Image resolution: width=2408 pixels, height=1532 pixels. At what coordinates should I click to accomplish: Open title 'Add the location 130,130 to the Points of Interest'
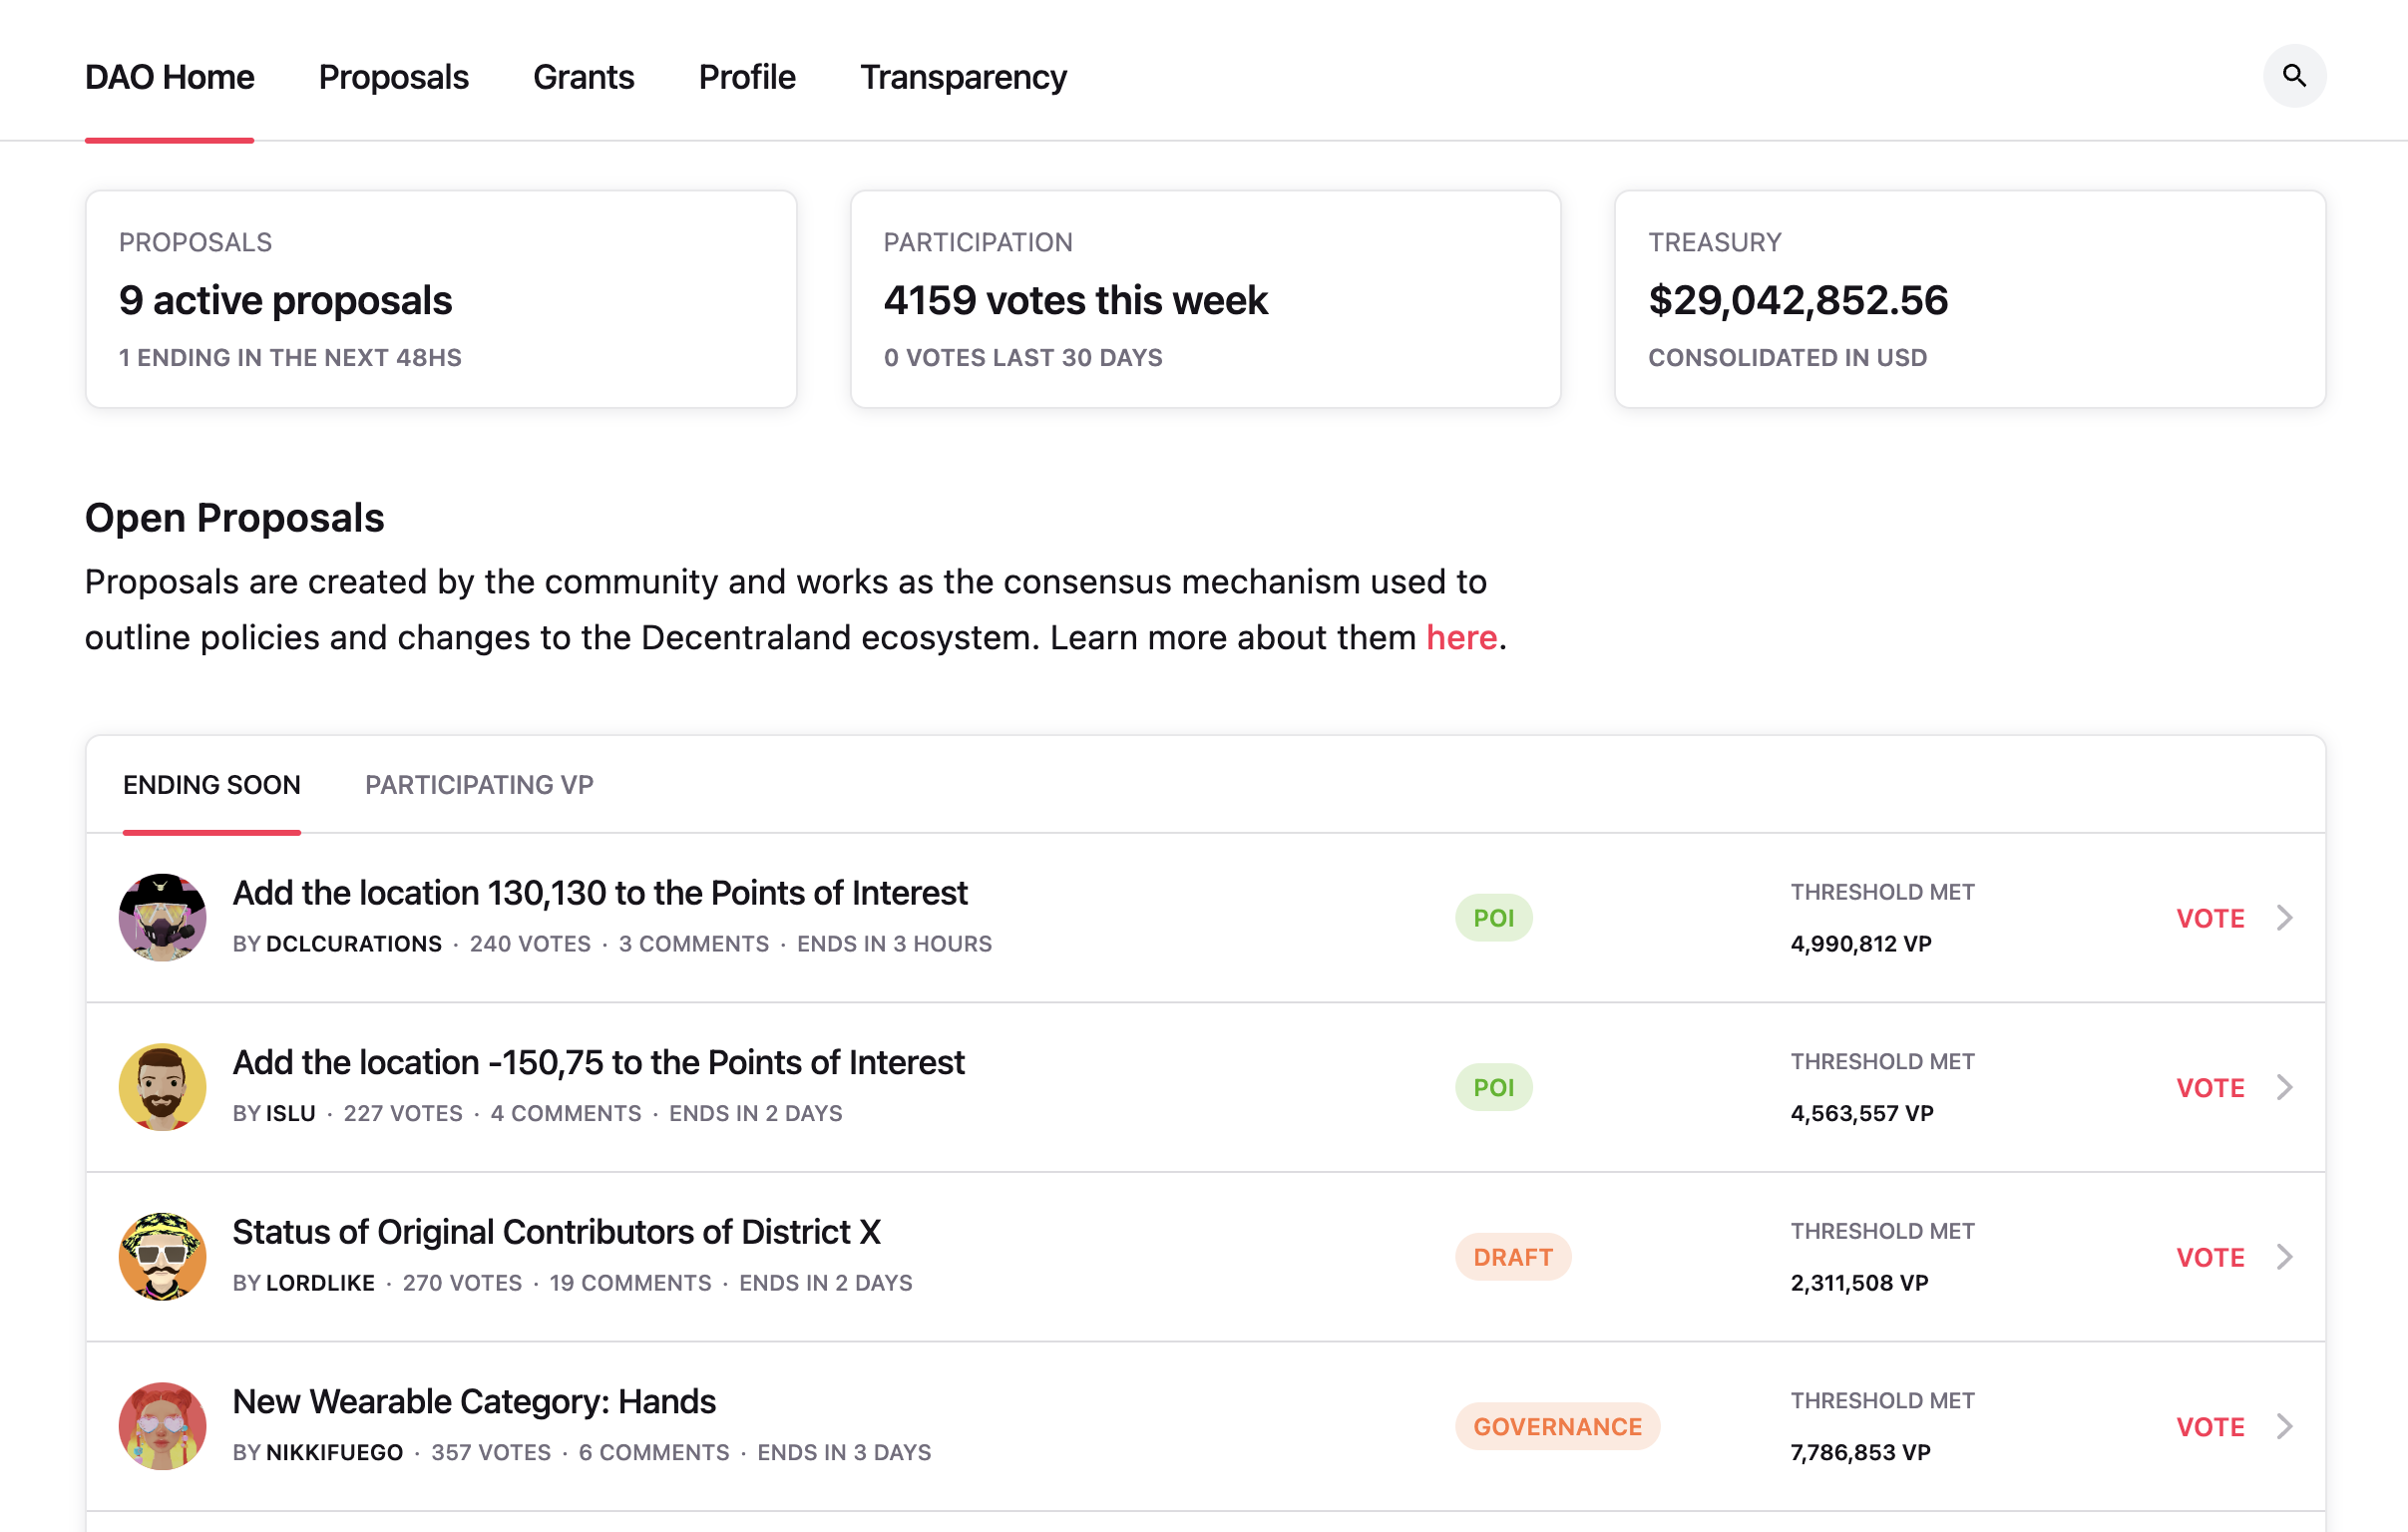click(600, 893)
